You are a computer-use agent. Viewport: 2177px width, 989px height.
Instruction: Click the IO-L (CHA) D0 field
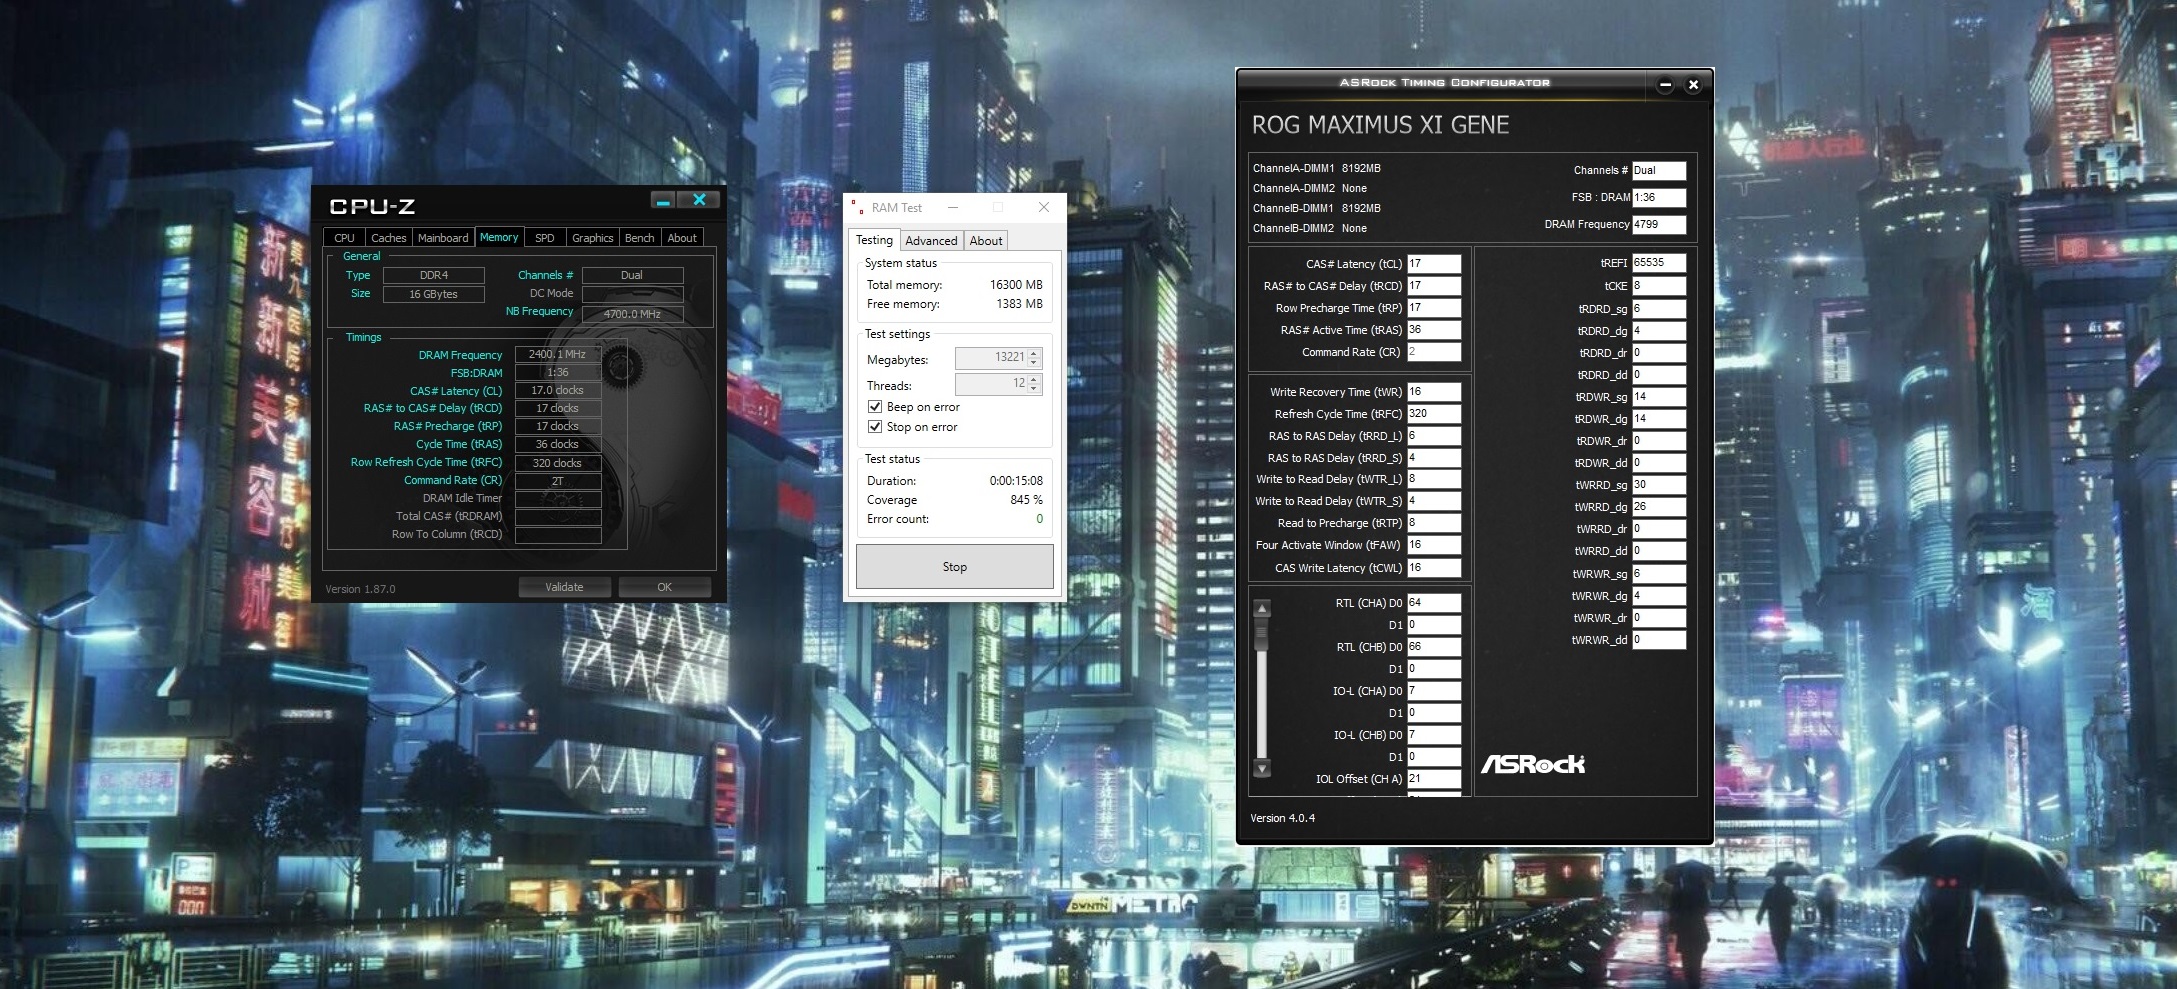(1434, 691)
